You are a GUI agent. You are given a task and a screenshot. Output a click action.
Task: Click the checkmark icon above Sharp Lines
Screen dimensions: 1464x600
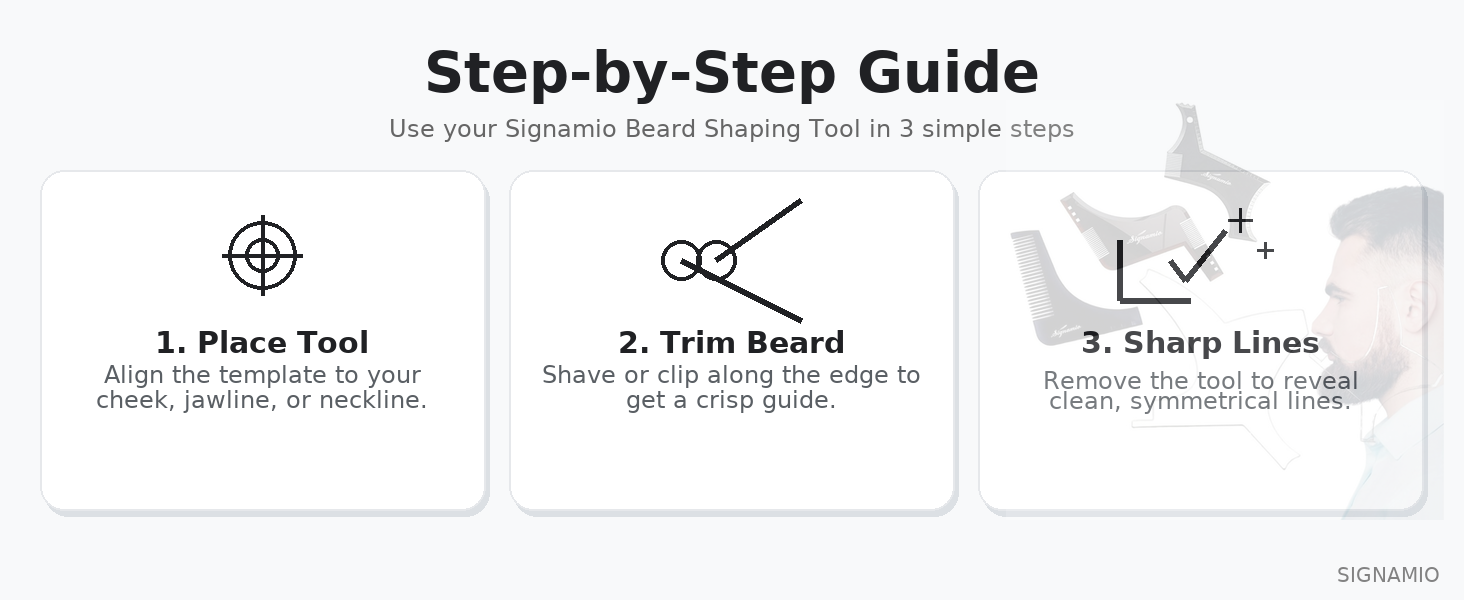point(1196,257)
